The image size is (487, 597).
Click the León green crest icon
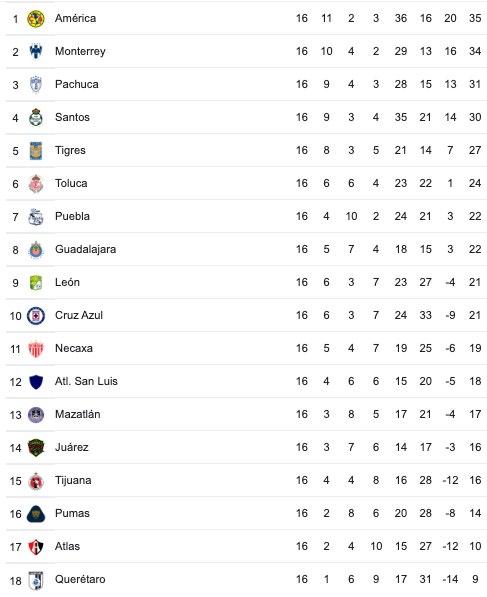coord(36,283)
